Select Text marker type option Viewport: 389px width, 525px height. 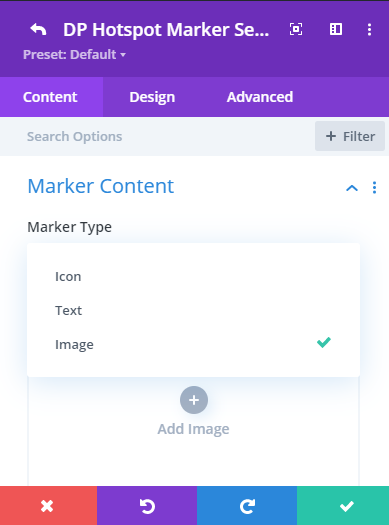tap(193, 310)
